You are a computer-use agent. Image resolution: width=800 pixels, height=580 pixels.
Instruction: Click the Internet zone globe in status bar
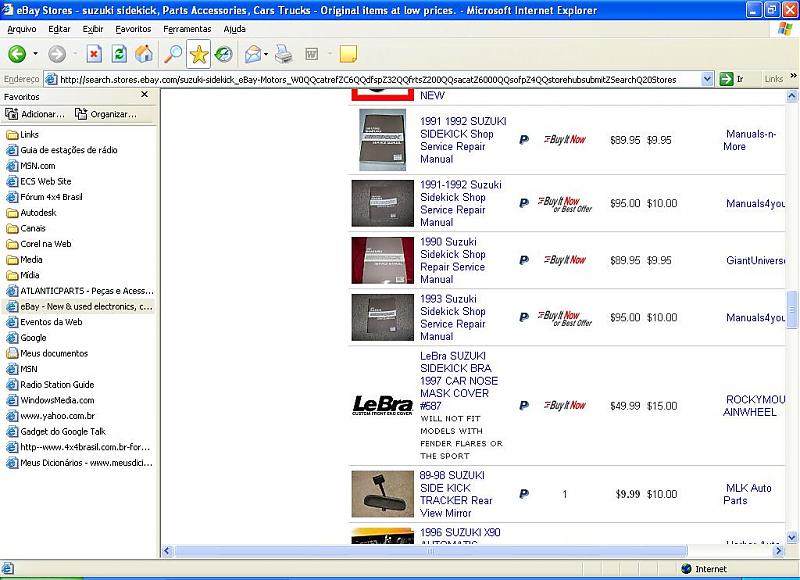point(686,569)
